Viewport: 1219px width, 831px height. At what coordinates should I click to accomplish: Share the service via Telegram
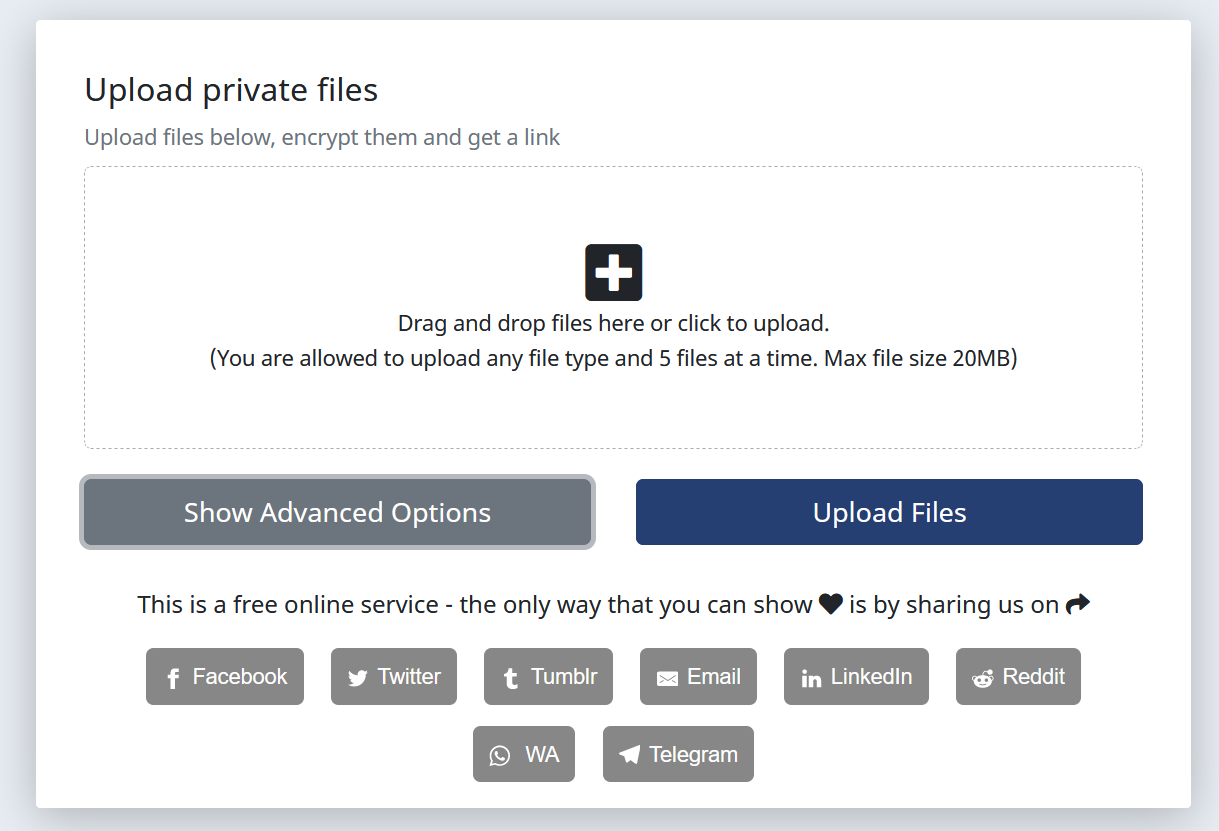coord(678,754)
